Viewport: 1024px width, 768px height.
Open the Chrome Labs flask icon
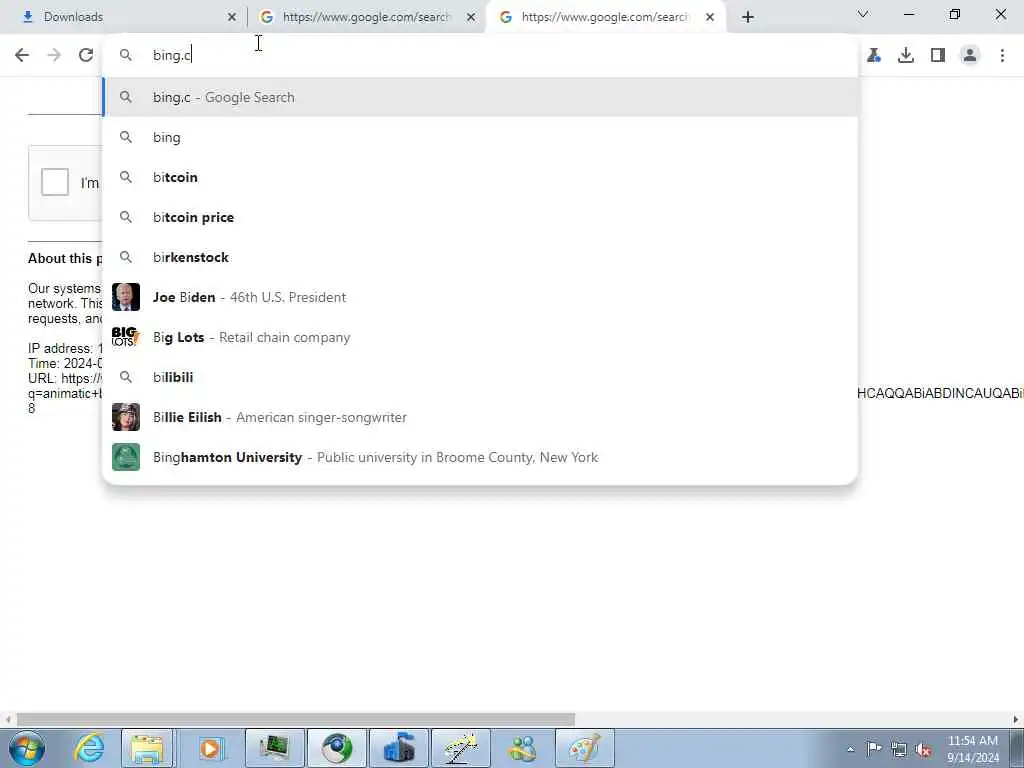point(874,56)
